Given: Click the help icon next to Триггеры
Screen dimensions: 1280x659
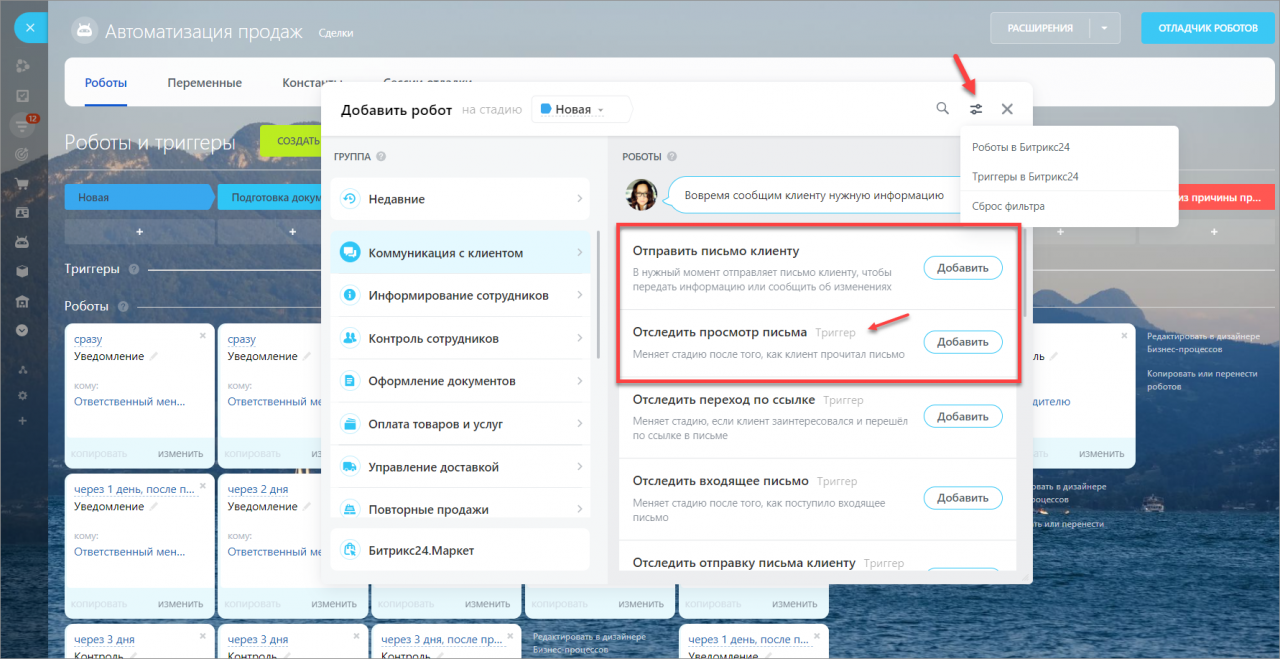Looking at the screenshot, I should [133, 269].
